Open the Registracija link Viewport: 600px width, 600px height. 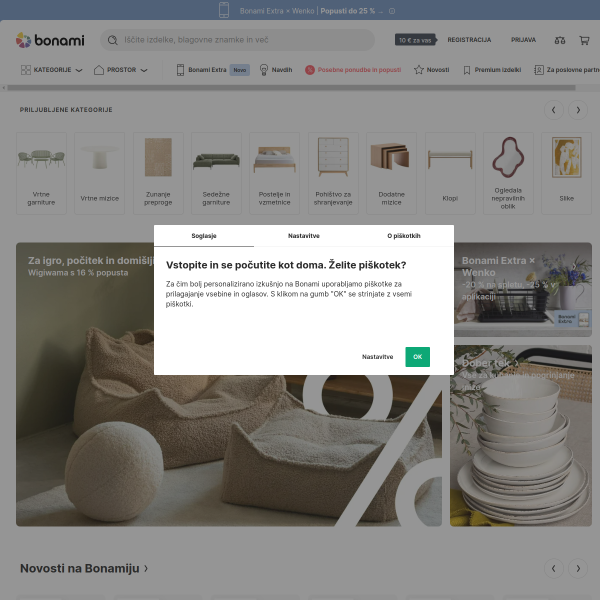tap(469, 40)
